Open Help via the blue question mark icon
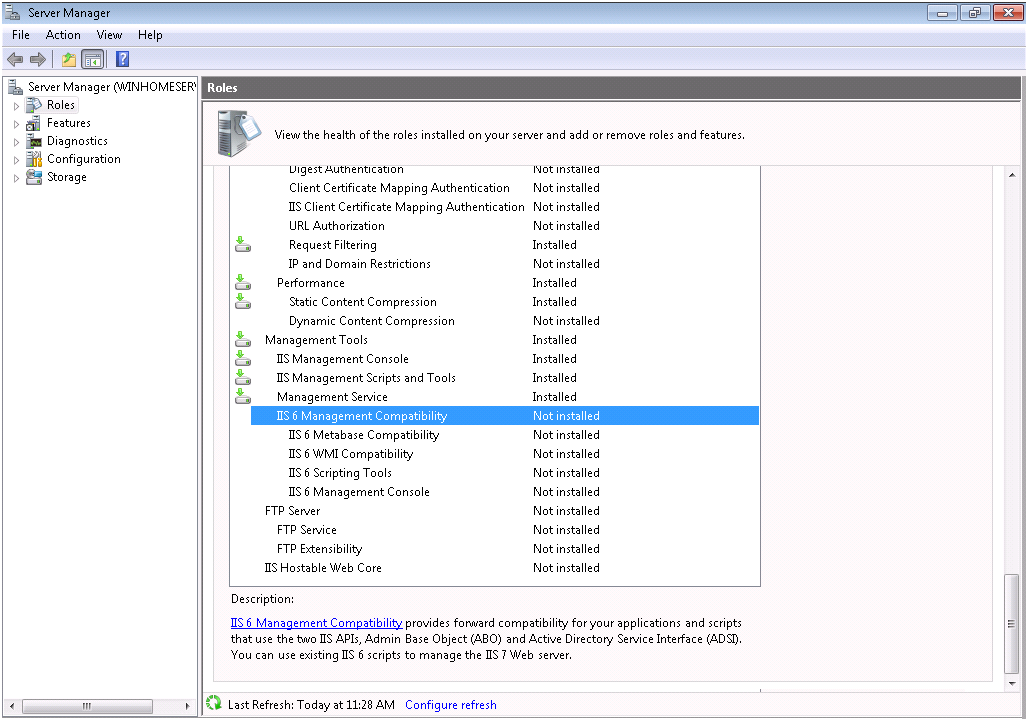The image size is (1028, 721). (x=122, y=59)
